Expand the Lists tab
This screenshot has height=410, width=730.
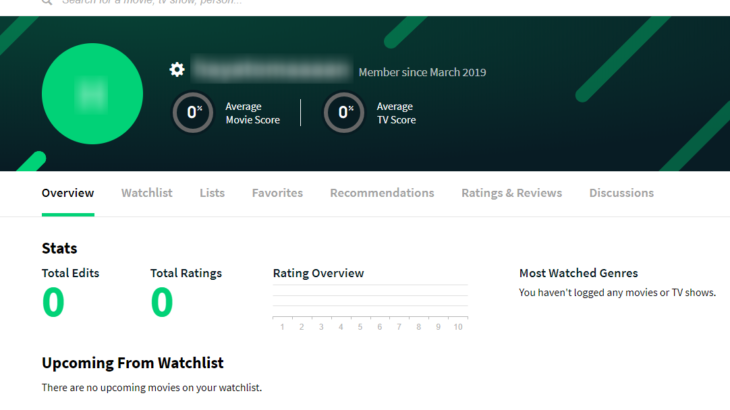click(212, 193)
